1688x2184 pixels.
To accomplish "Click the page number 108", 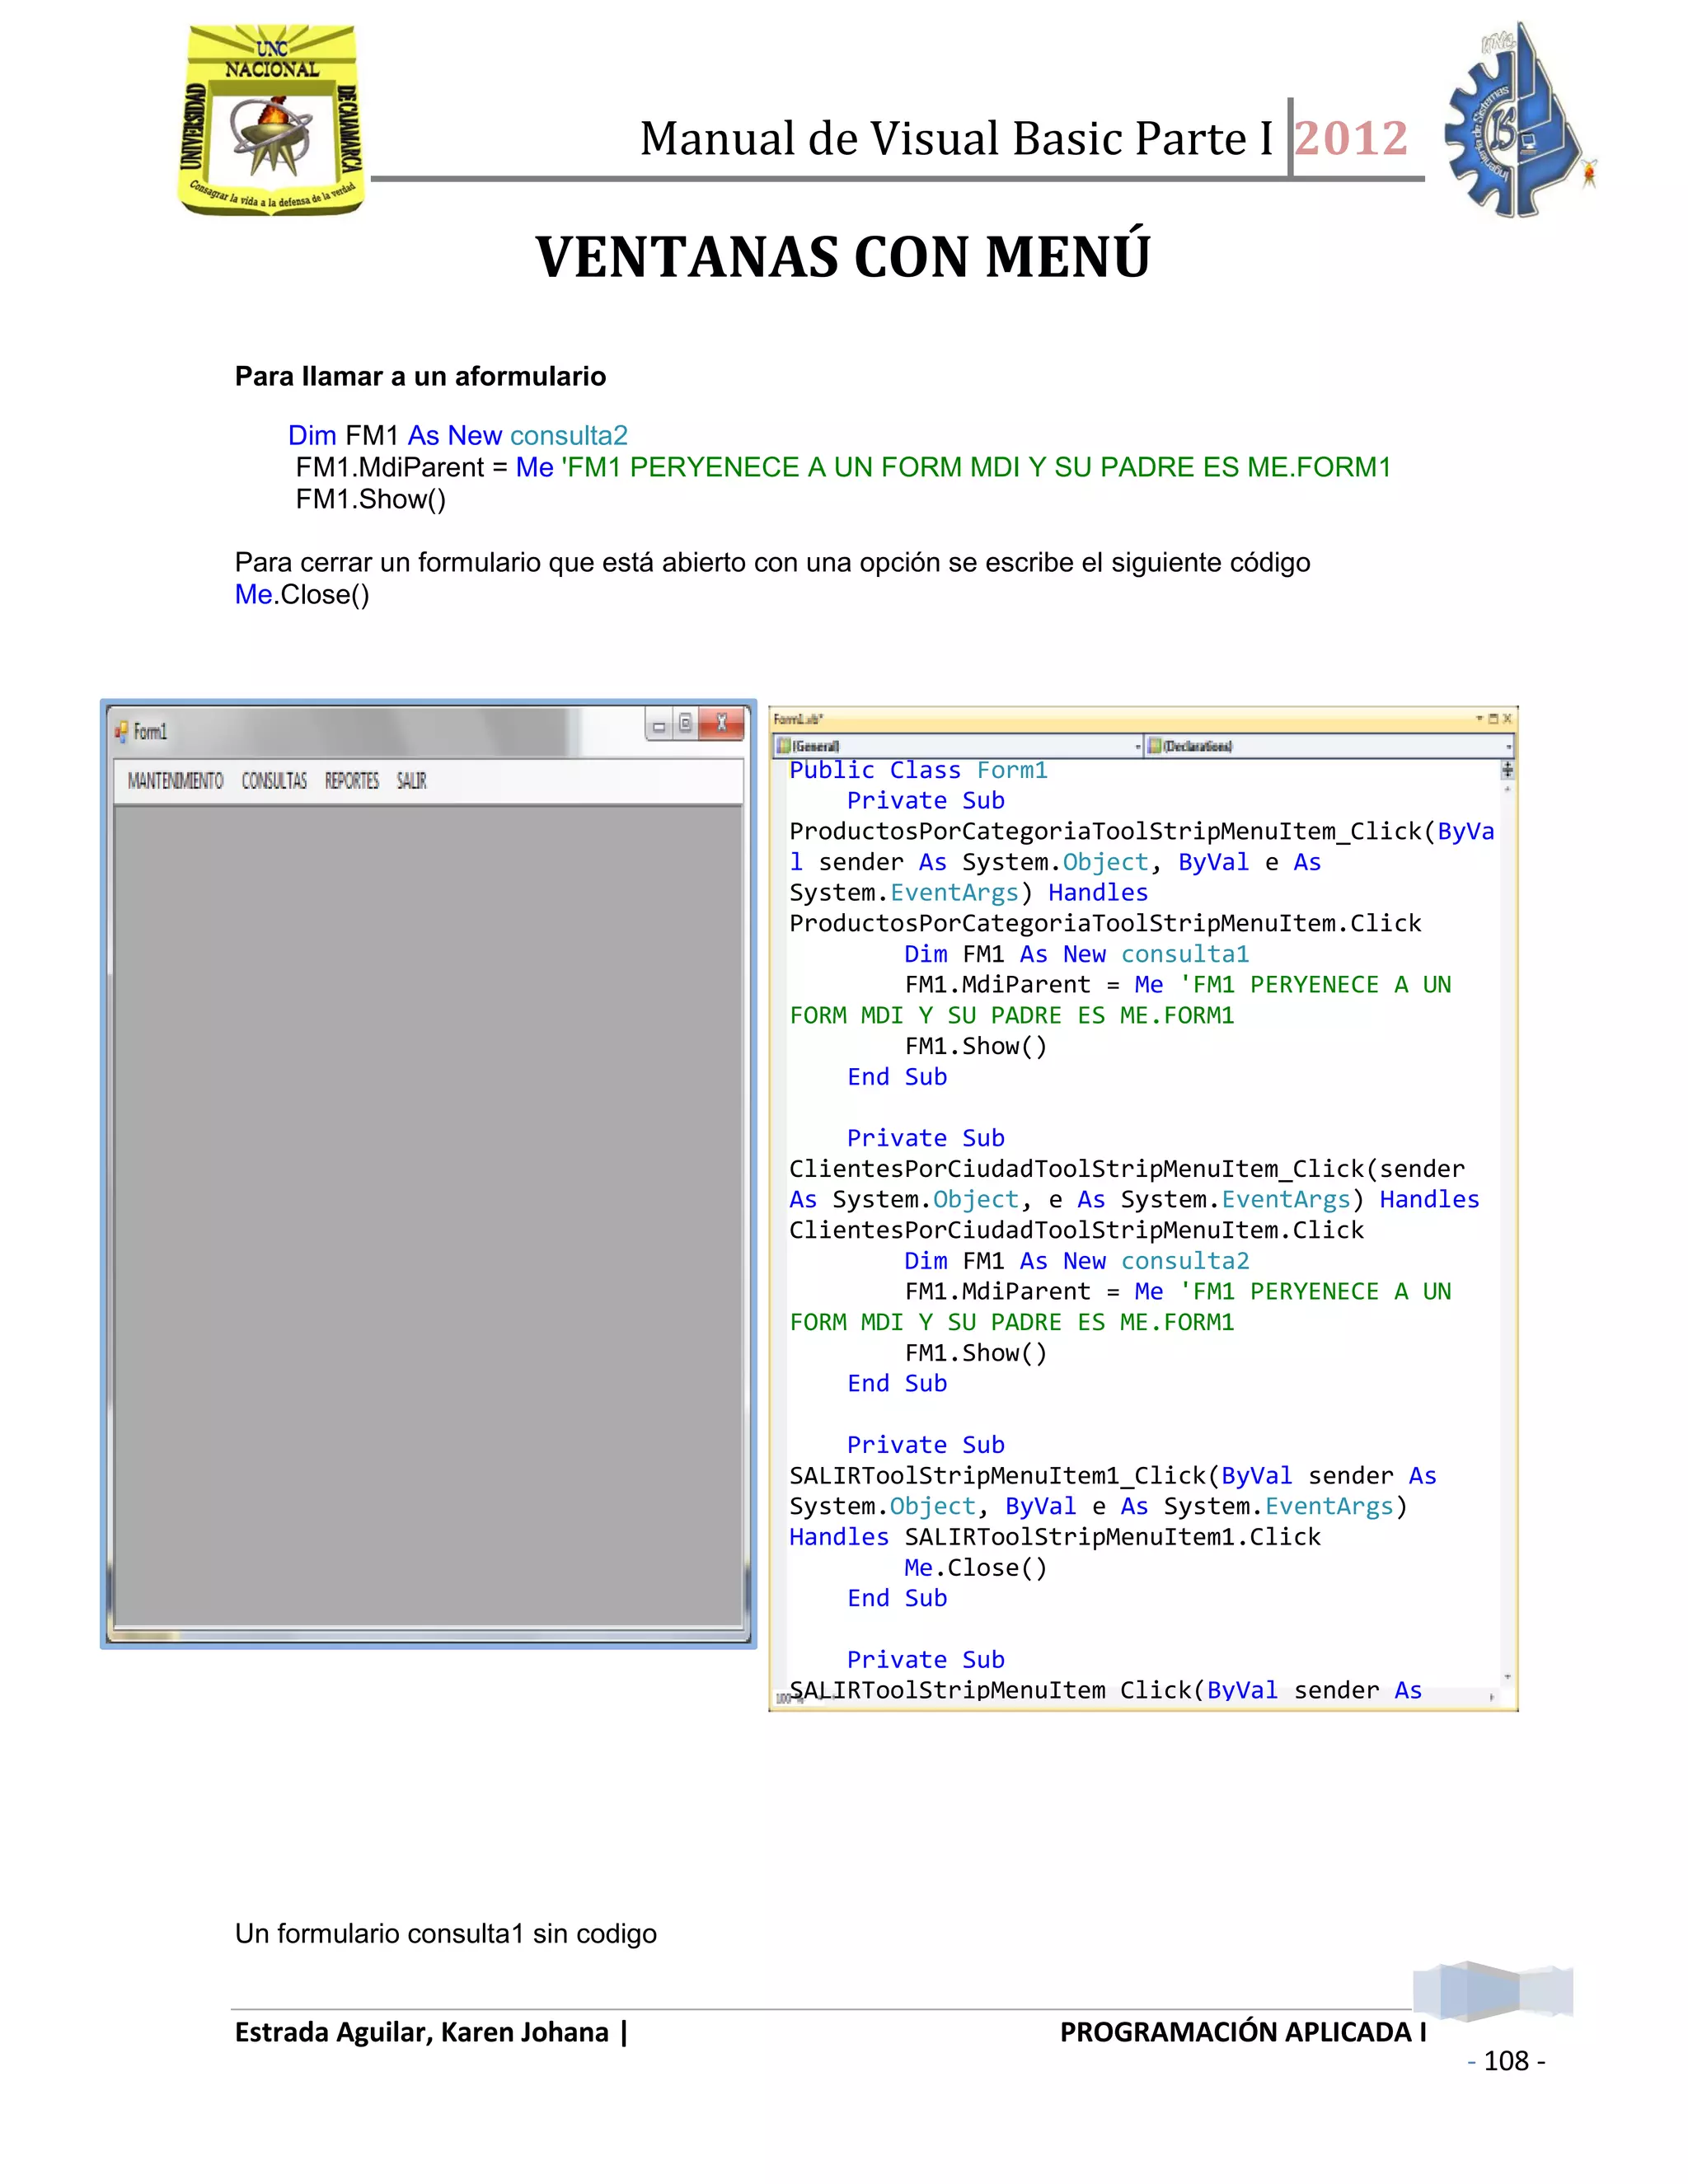I will [1506, 2060].
